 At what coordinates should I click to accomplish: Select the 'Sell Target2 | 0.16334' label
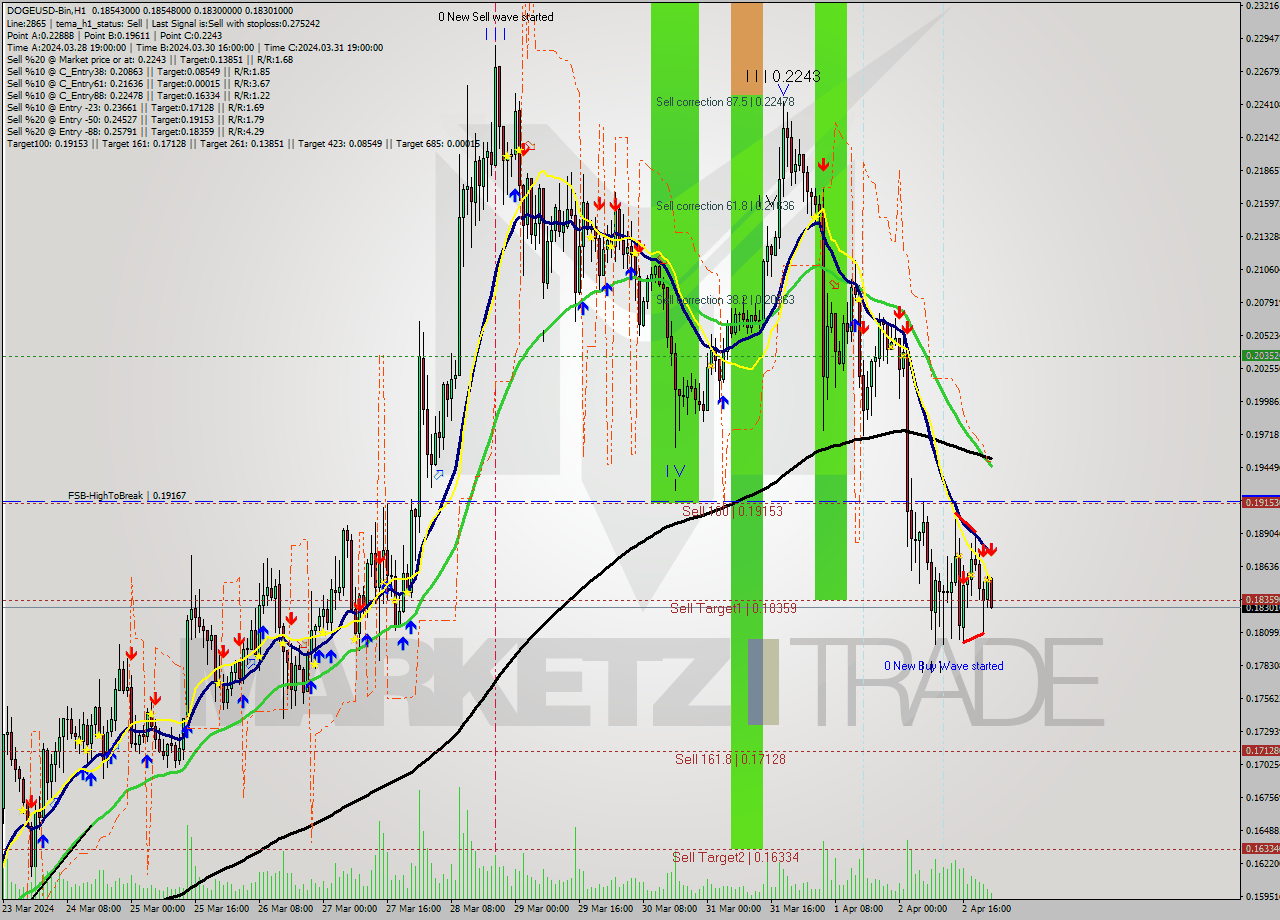(736, 858)
